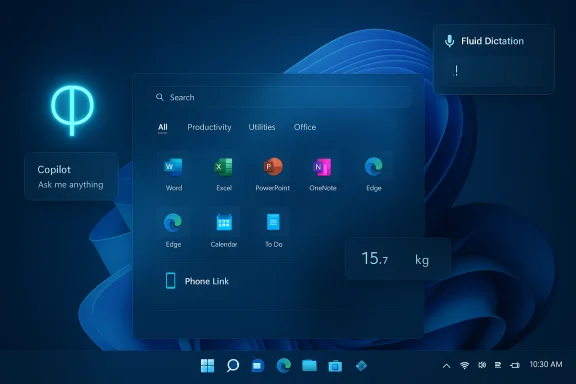Open the Word app icon
The image size is (576, 384).
tap(173, 167)
